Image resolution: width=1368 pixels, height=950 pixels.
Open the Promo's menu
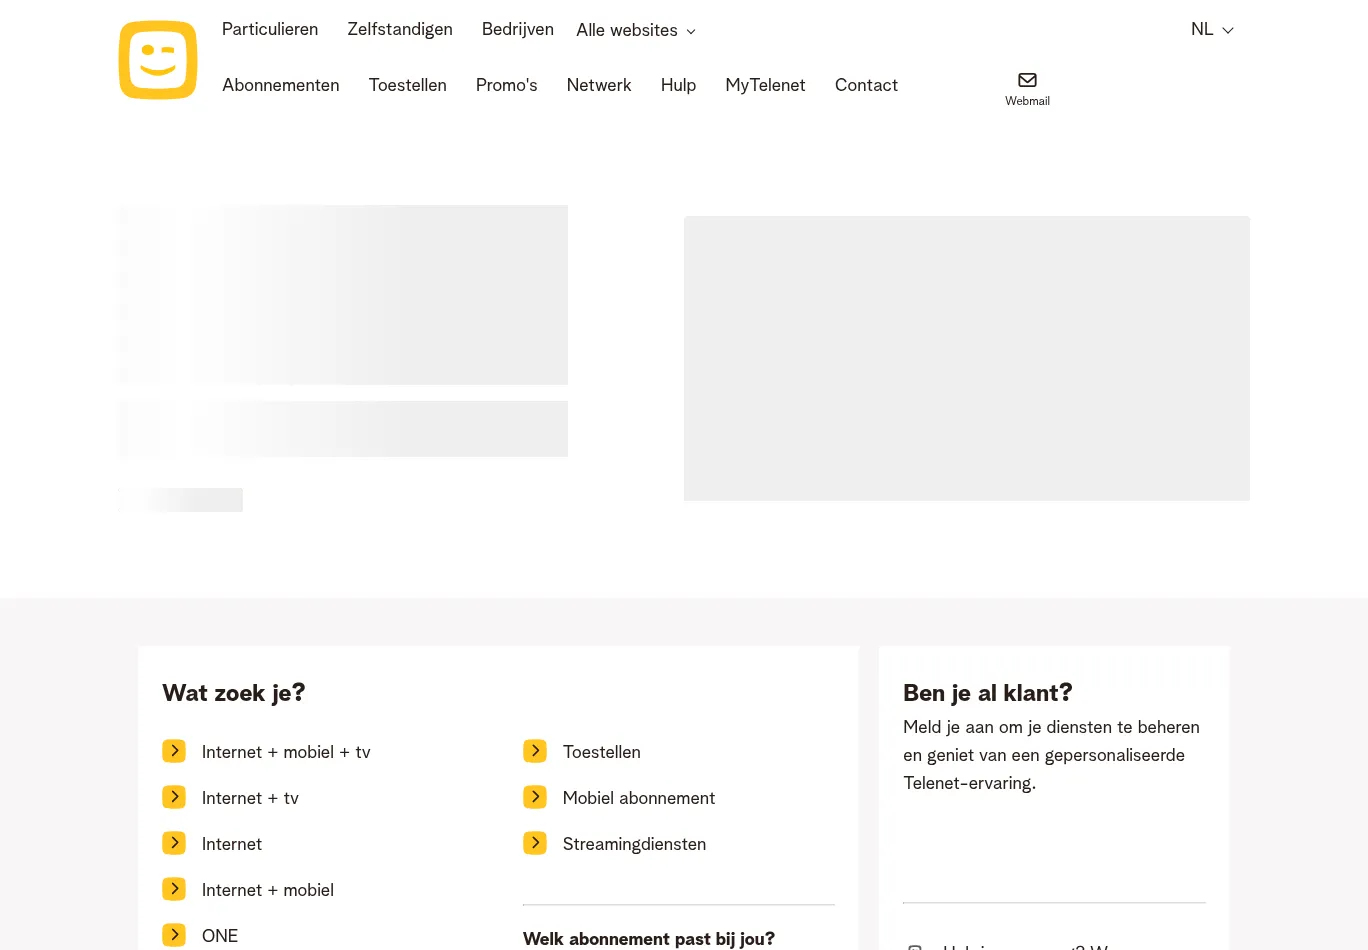tap(506, 85)
